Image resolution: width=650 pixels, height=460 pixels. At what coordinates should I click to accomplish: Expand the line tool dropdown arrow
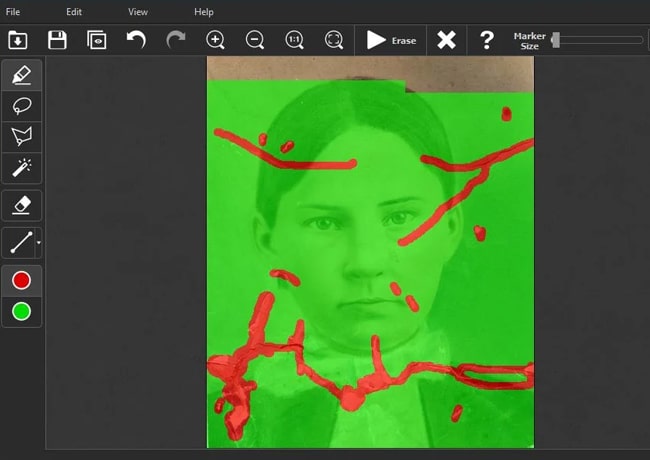pyautogui.click(x=38, y=243)
